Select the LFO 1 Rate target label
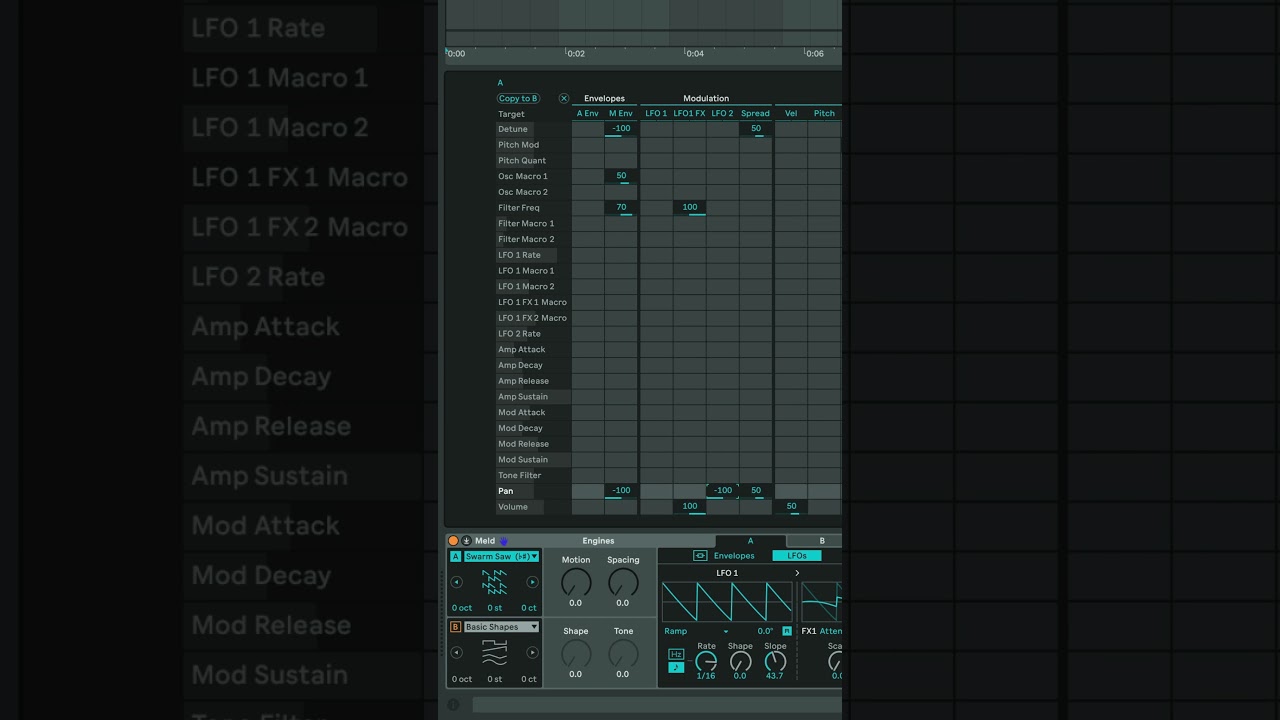 tap(519, 255)
